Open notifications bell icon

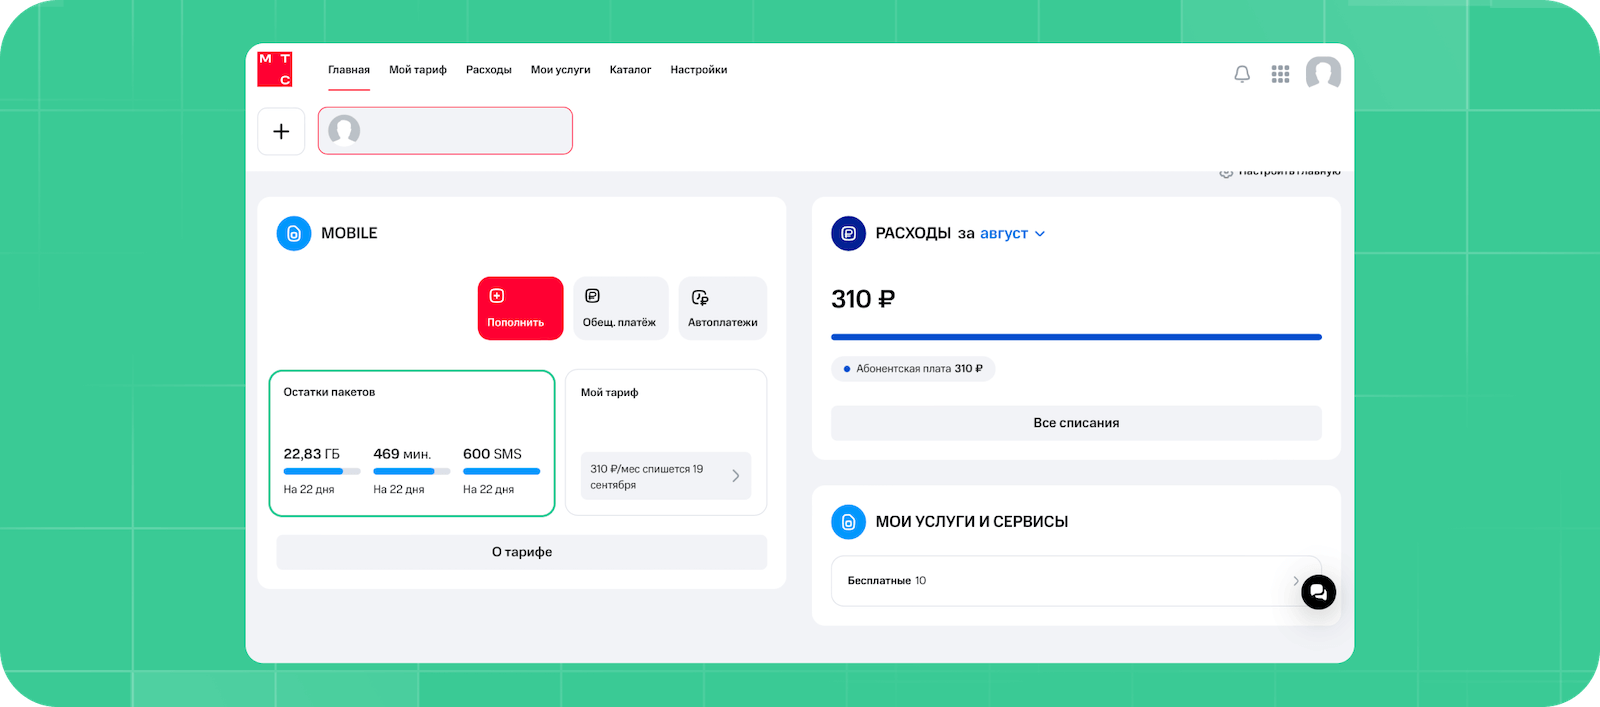pyautogui.click(x=1242, y=74)
